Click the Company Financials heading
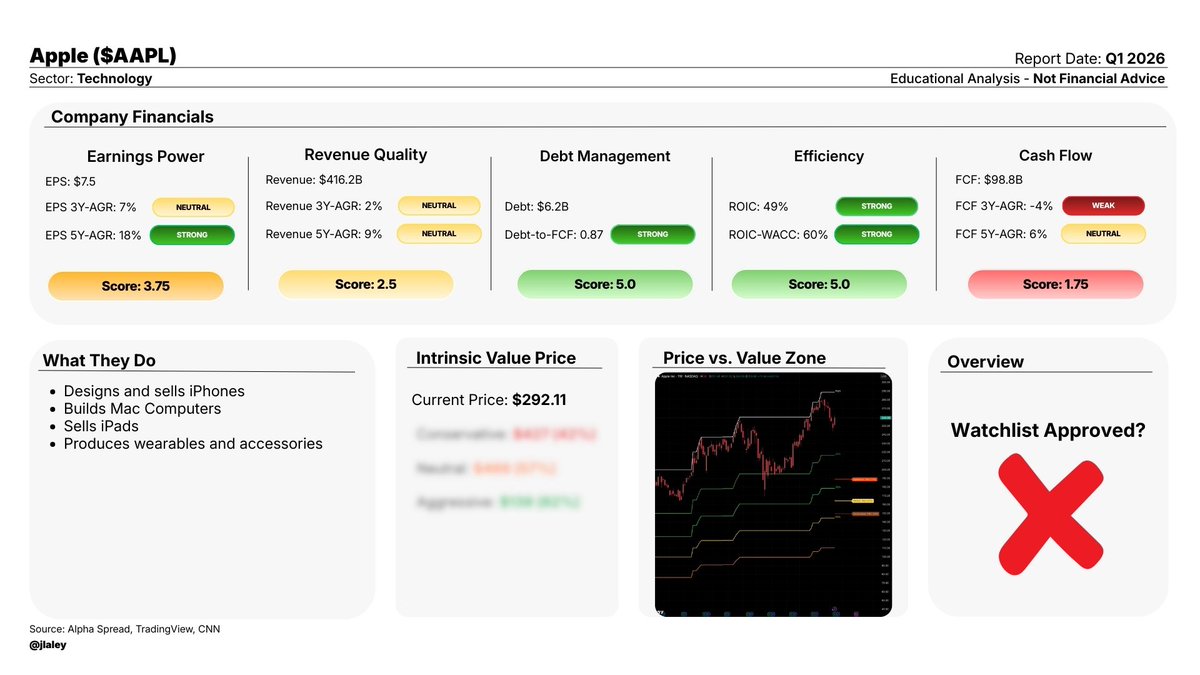The image size is (1200, 675). tap(132, 117)
